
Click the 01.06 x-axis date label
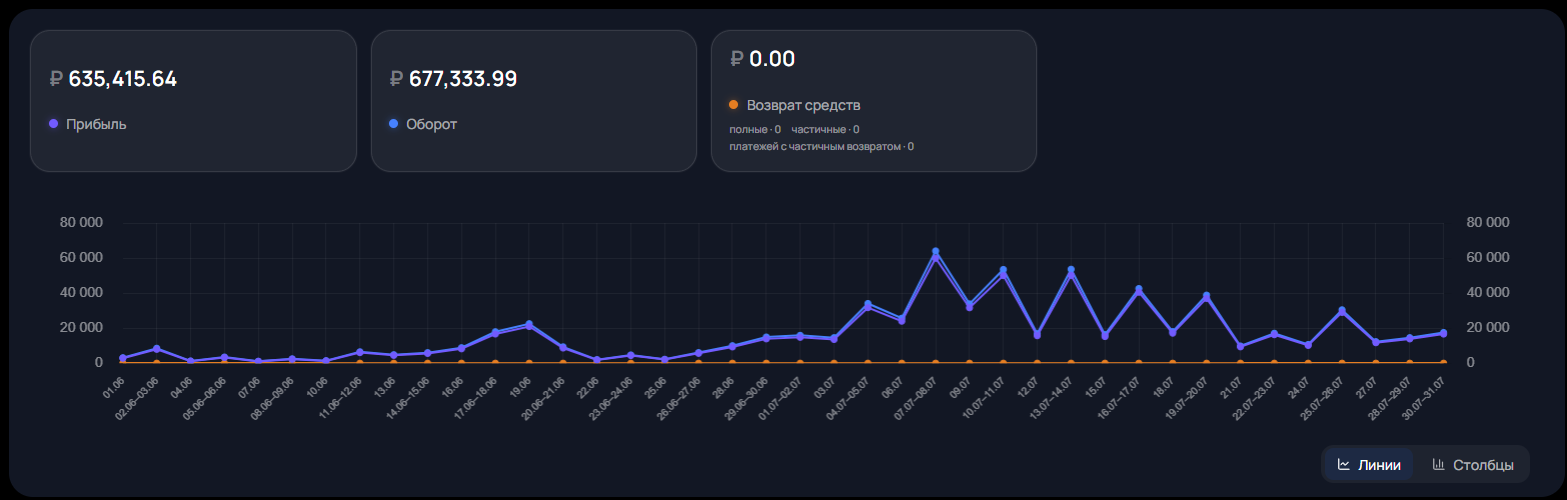[112, 385]
